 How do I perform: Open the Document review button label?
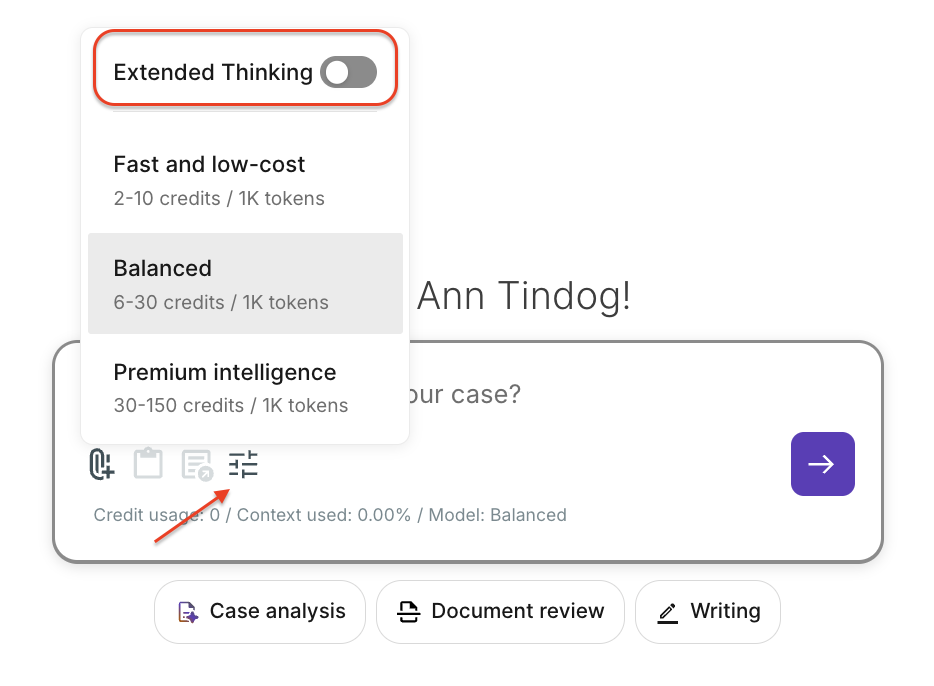pyautogui.click(x=517, y=611)
